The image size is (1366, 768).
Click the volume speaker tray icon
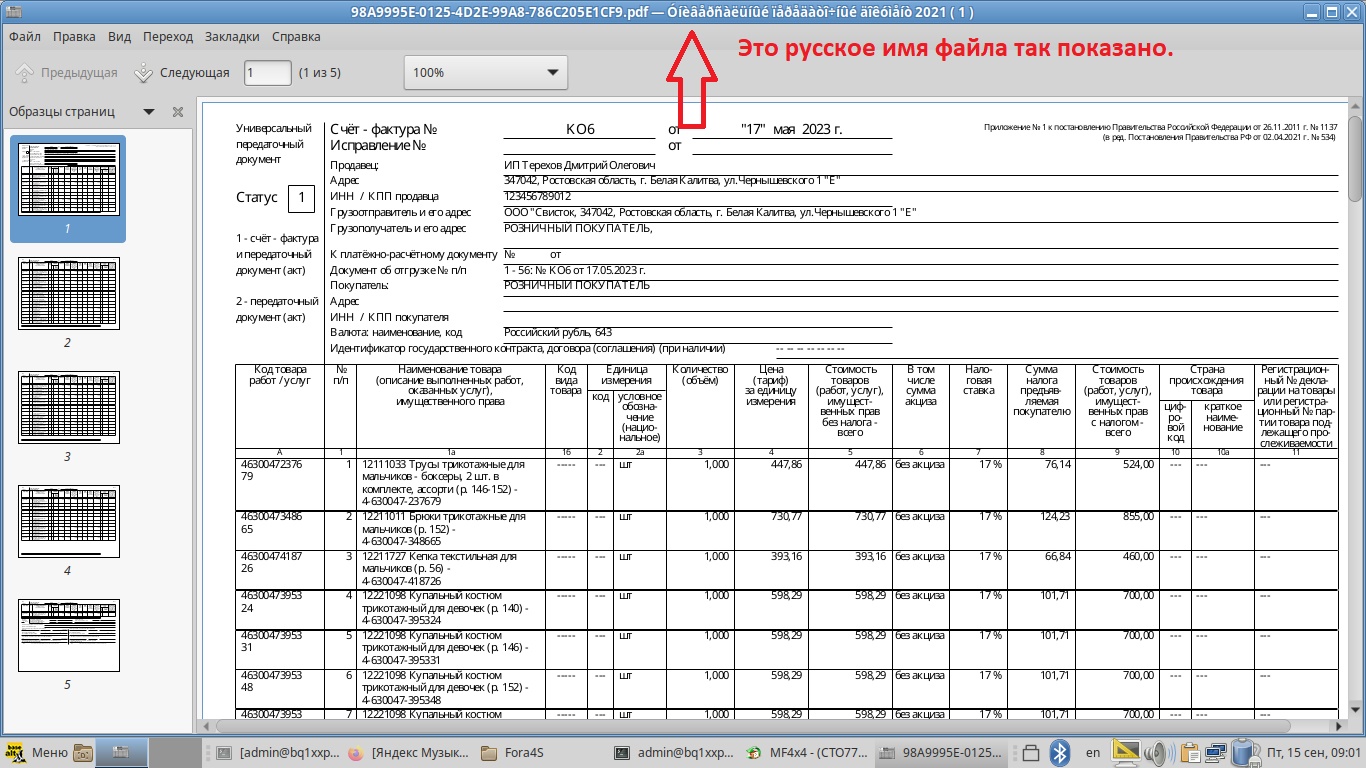(1158, 752)
